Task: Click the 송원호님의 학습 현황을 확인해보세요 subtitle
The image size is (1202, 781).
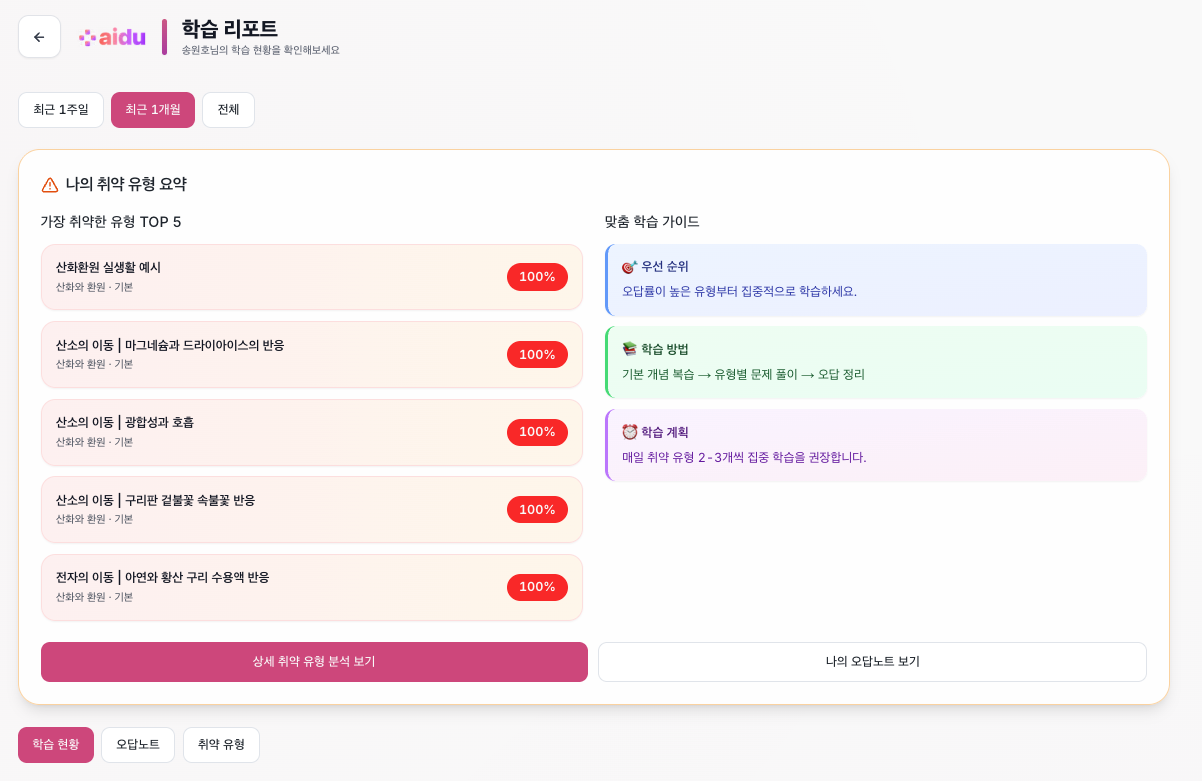Action: point(261,50)
